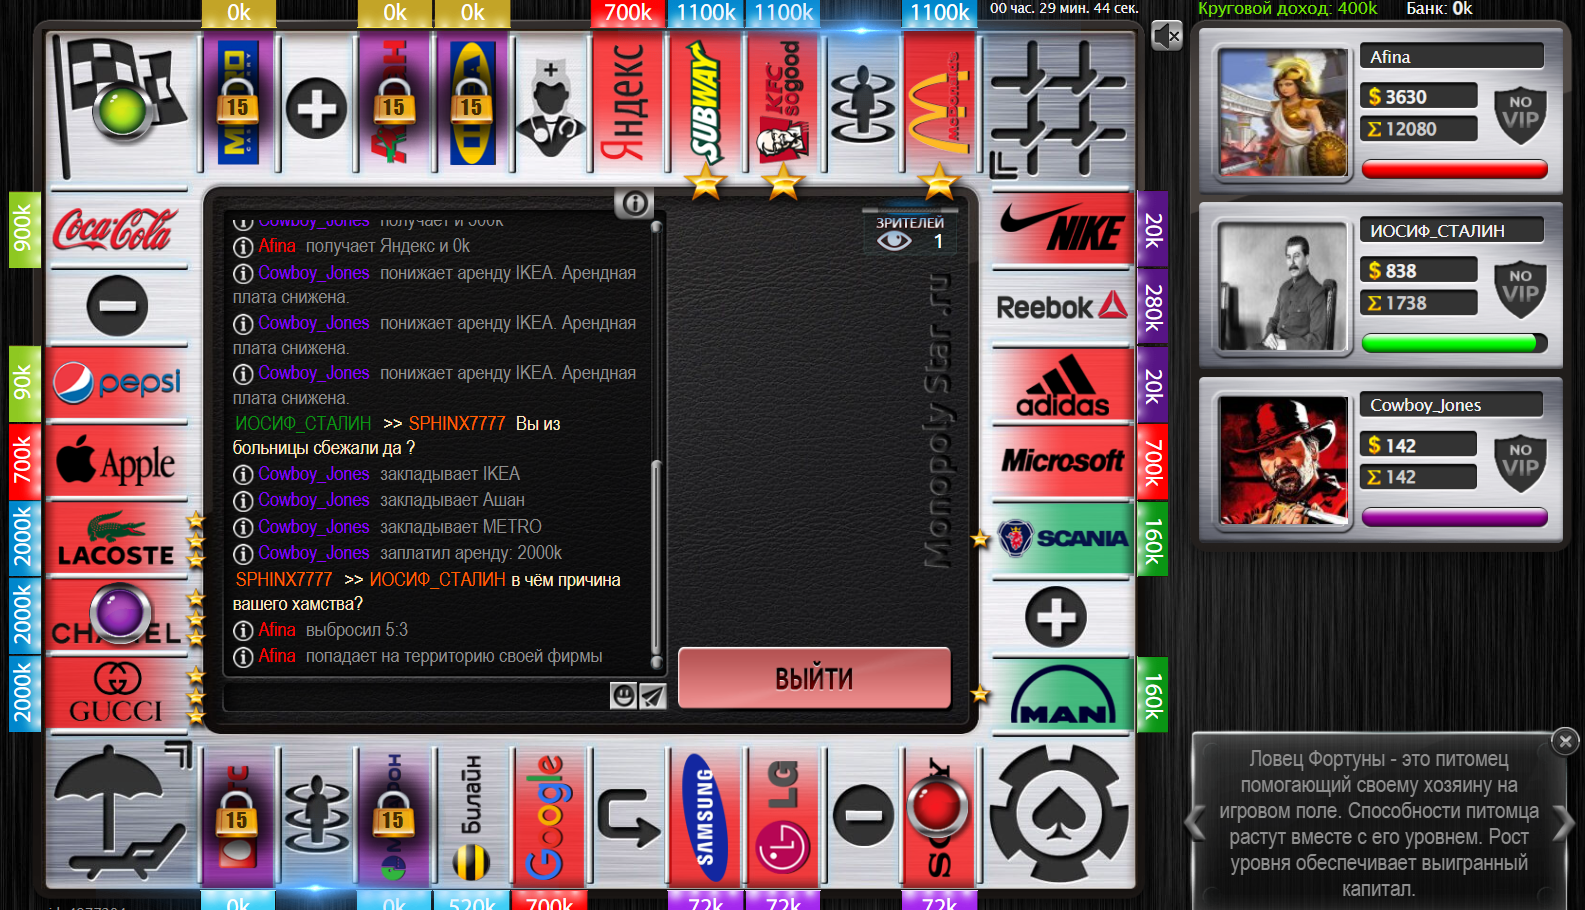This screenshot has height=910, width=1585.
Task: Click ИОСИФ_СТАЛИН's total capital 1738
Action: pyautogui.click(x=1418, y=302)
